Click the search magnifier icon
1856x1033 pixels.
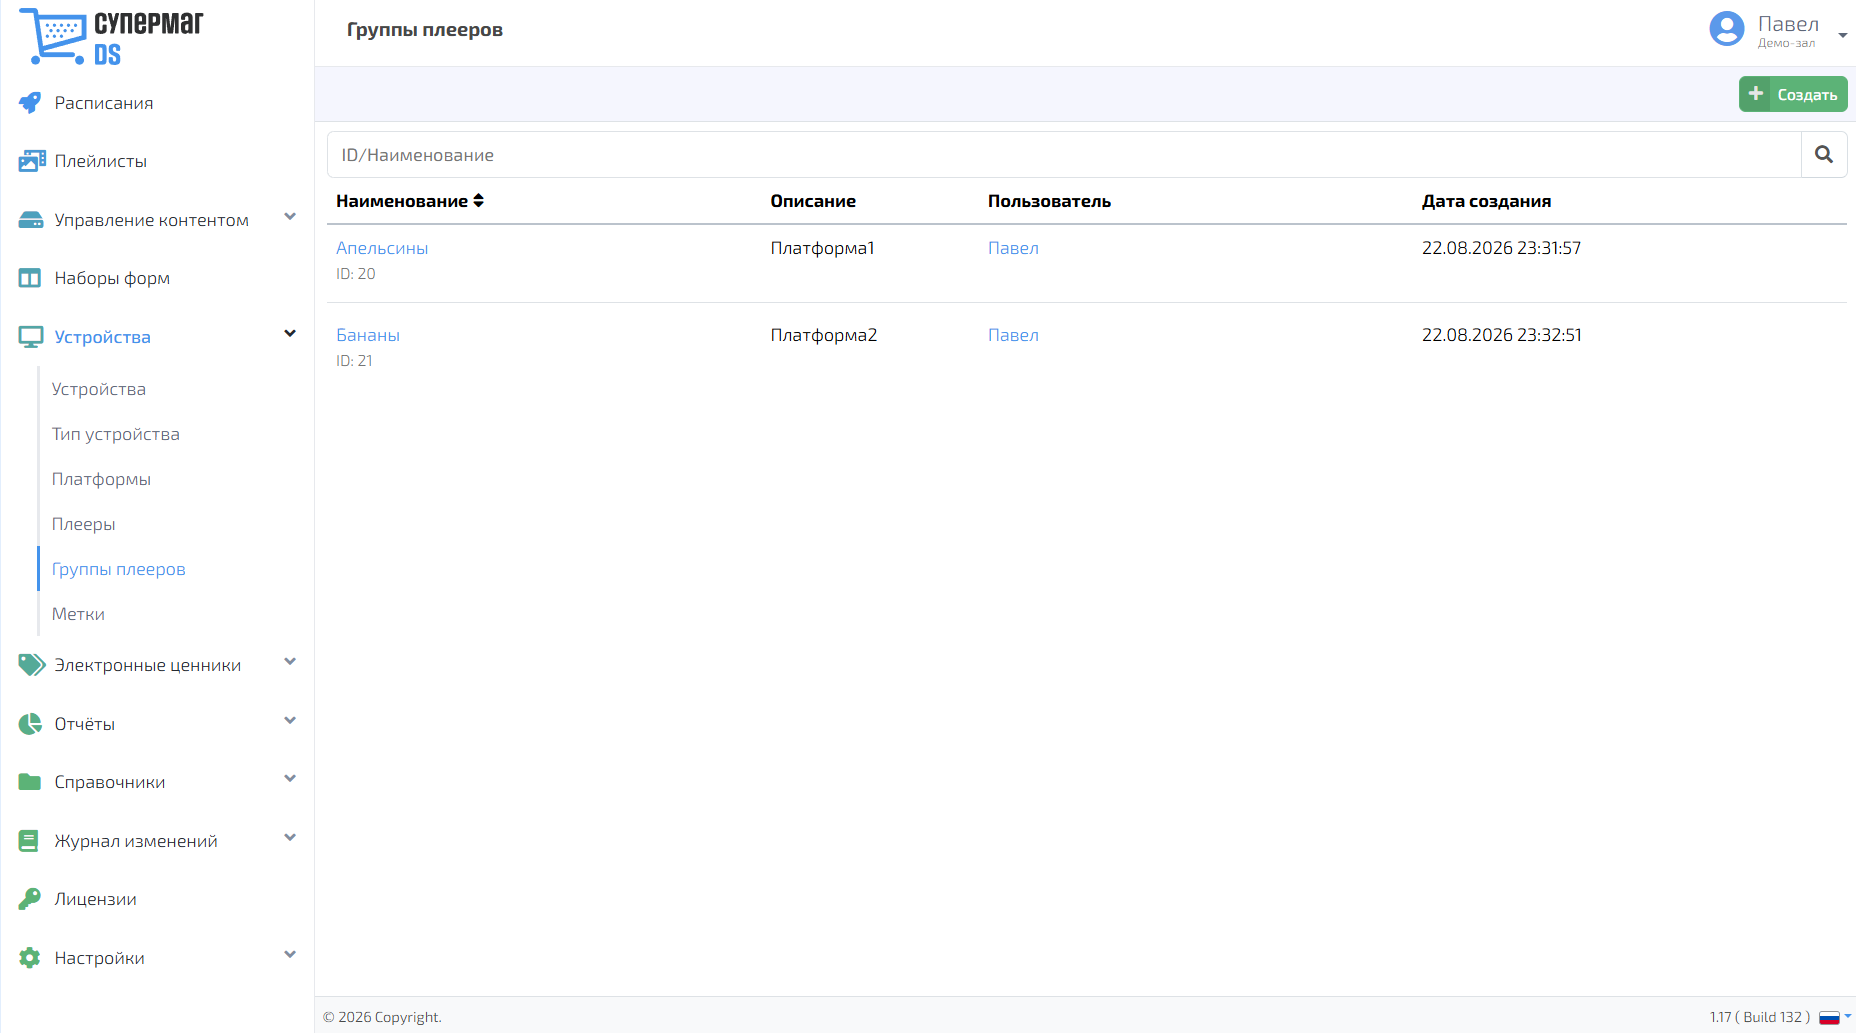tap(1824, 155)
